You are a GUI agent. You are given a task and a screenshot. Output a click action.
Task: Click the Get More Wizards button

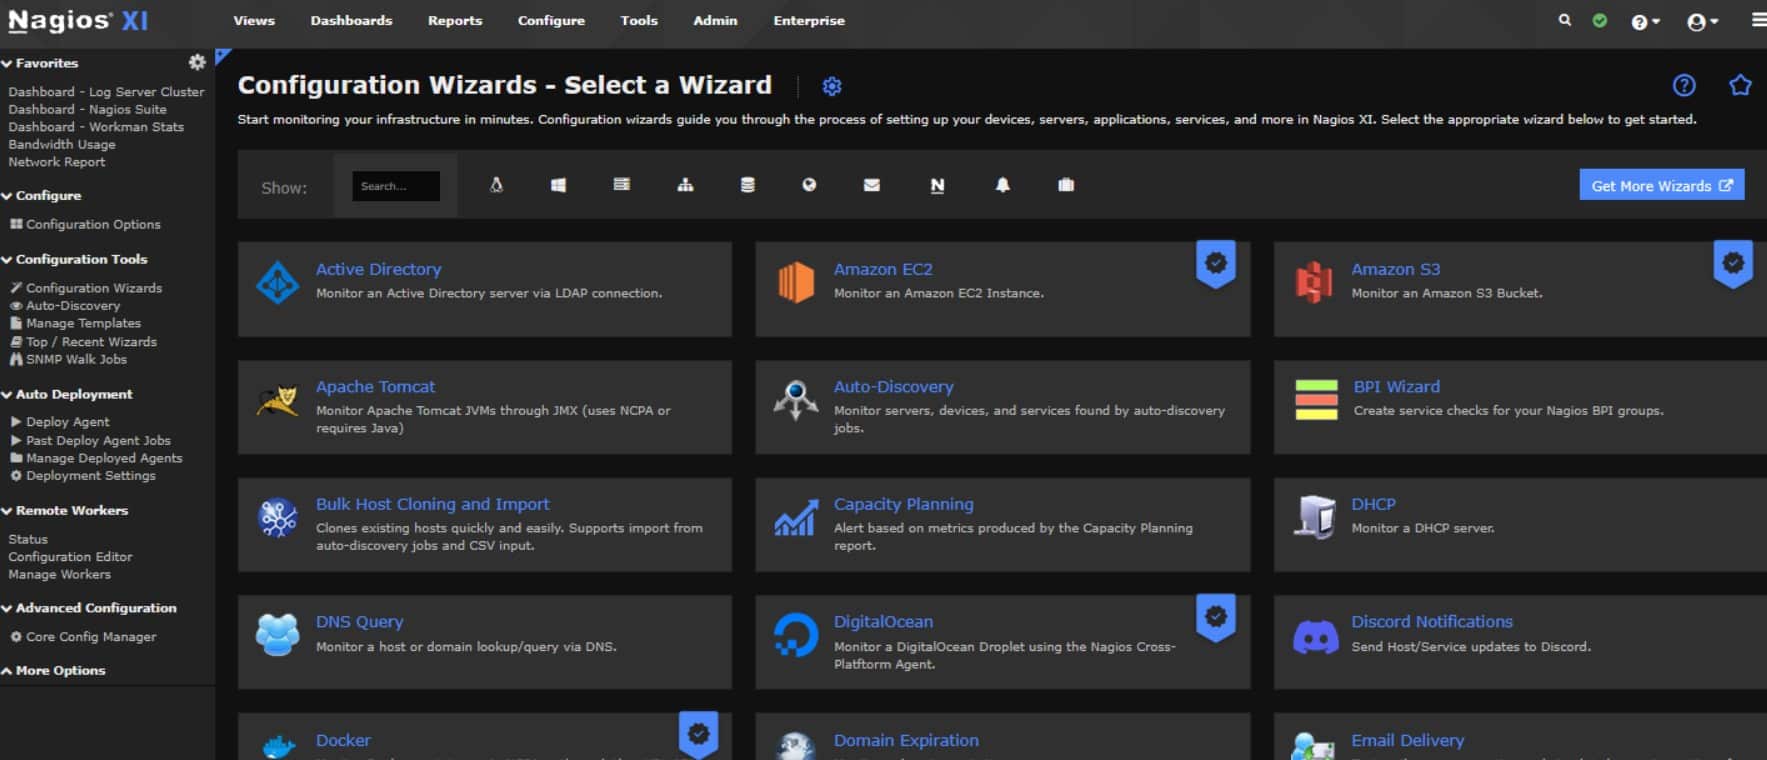pos(1661,185)
